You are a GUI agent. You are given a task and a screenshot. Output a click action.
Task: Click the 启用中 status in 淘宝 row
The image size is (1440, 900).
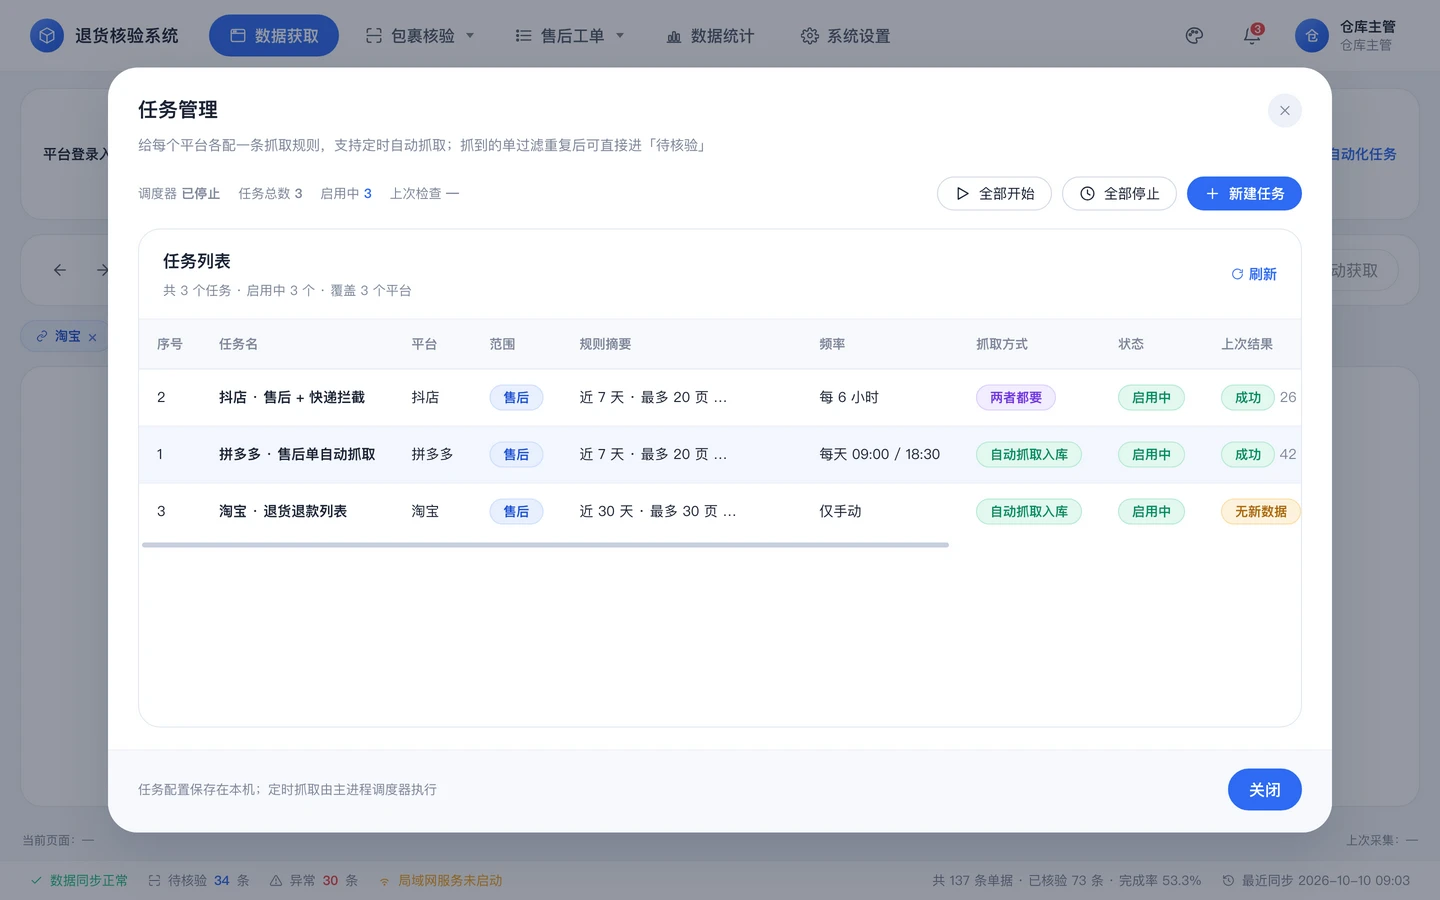pos(1151,511)
